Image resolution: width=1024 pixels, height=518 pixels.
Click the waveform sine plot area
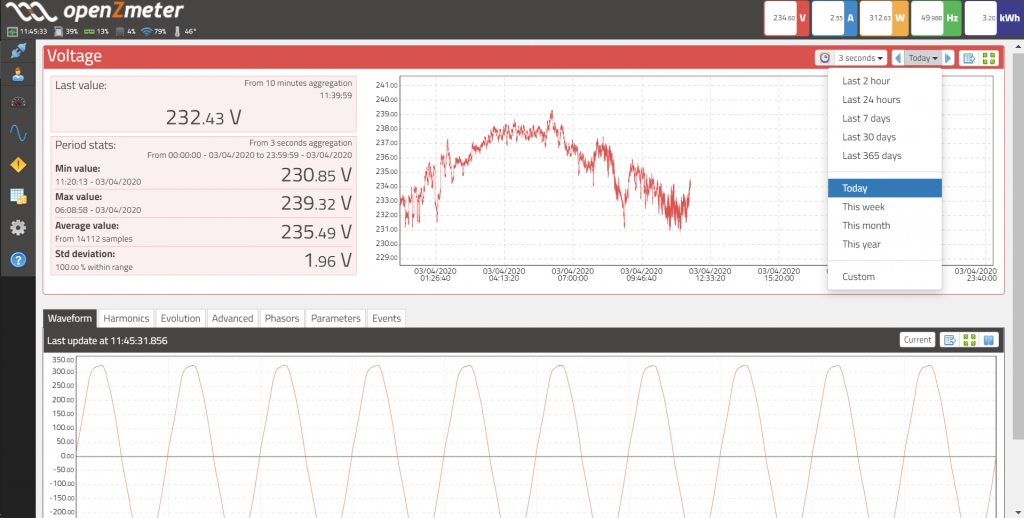click(x=536, y=436)
